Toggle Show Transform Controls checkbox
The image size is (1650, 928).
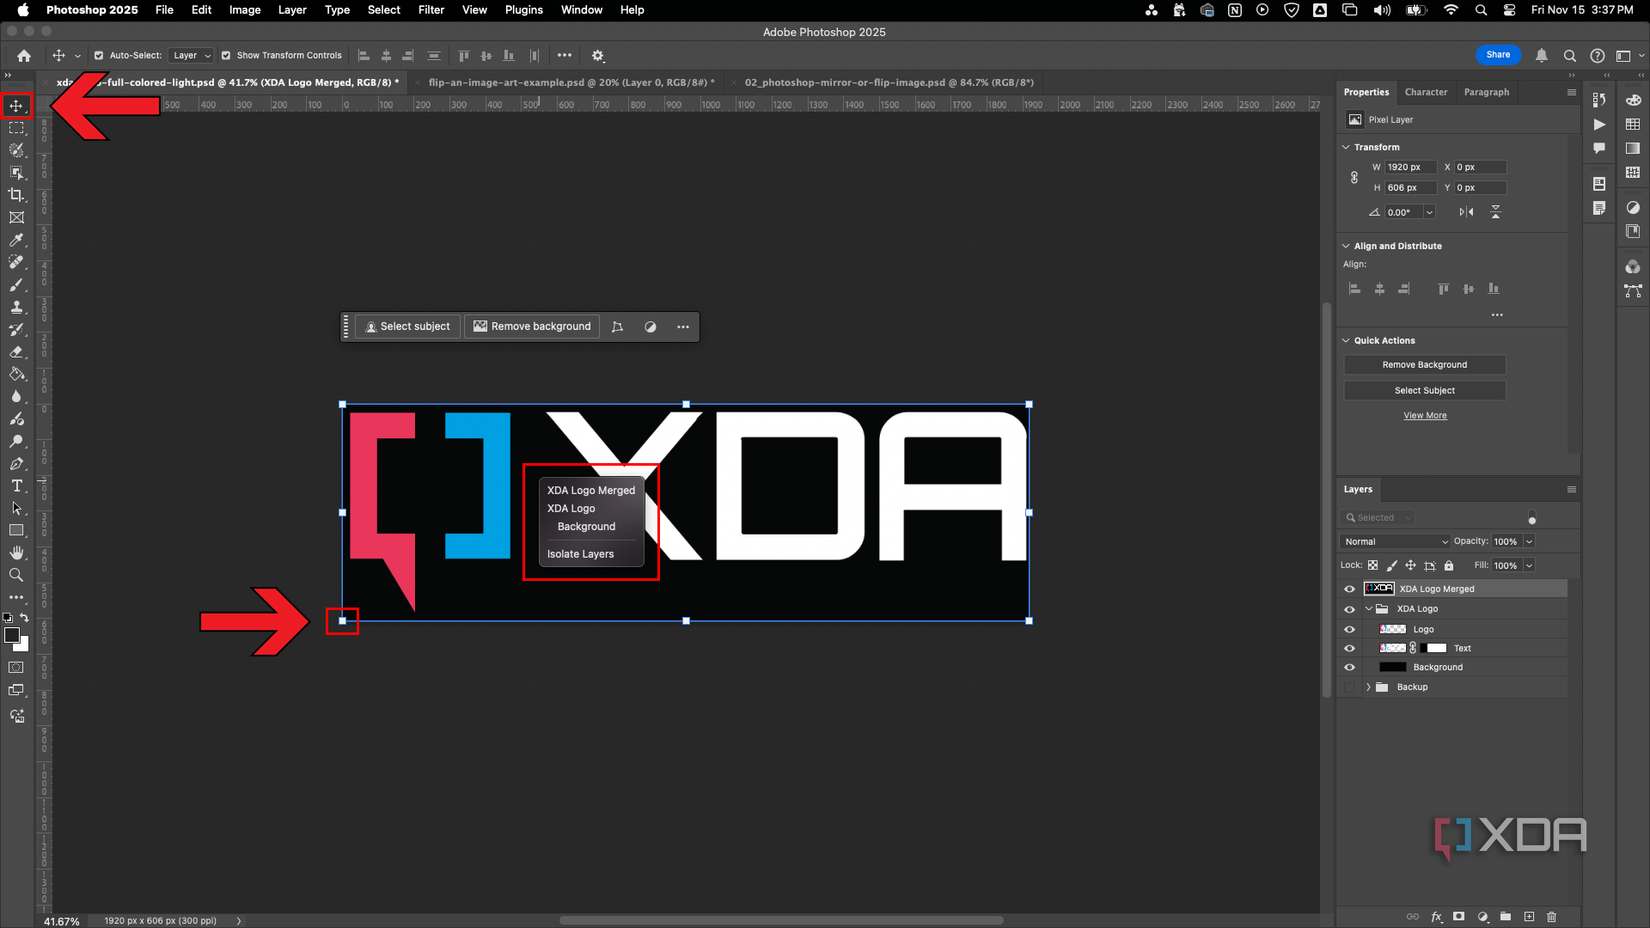point(225,56)
